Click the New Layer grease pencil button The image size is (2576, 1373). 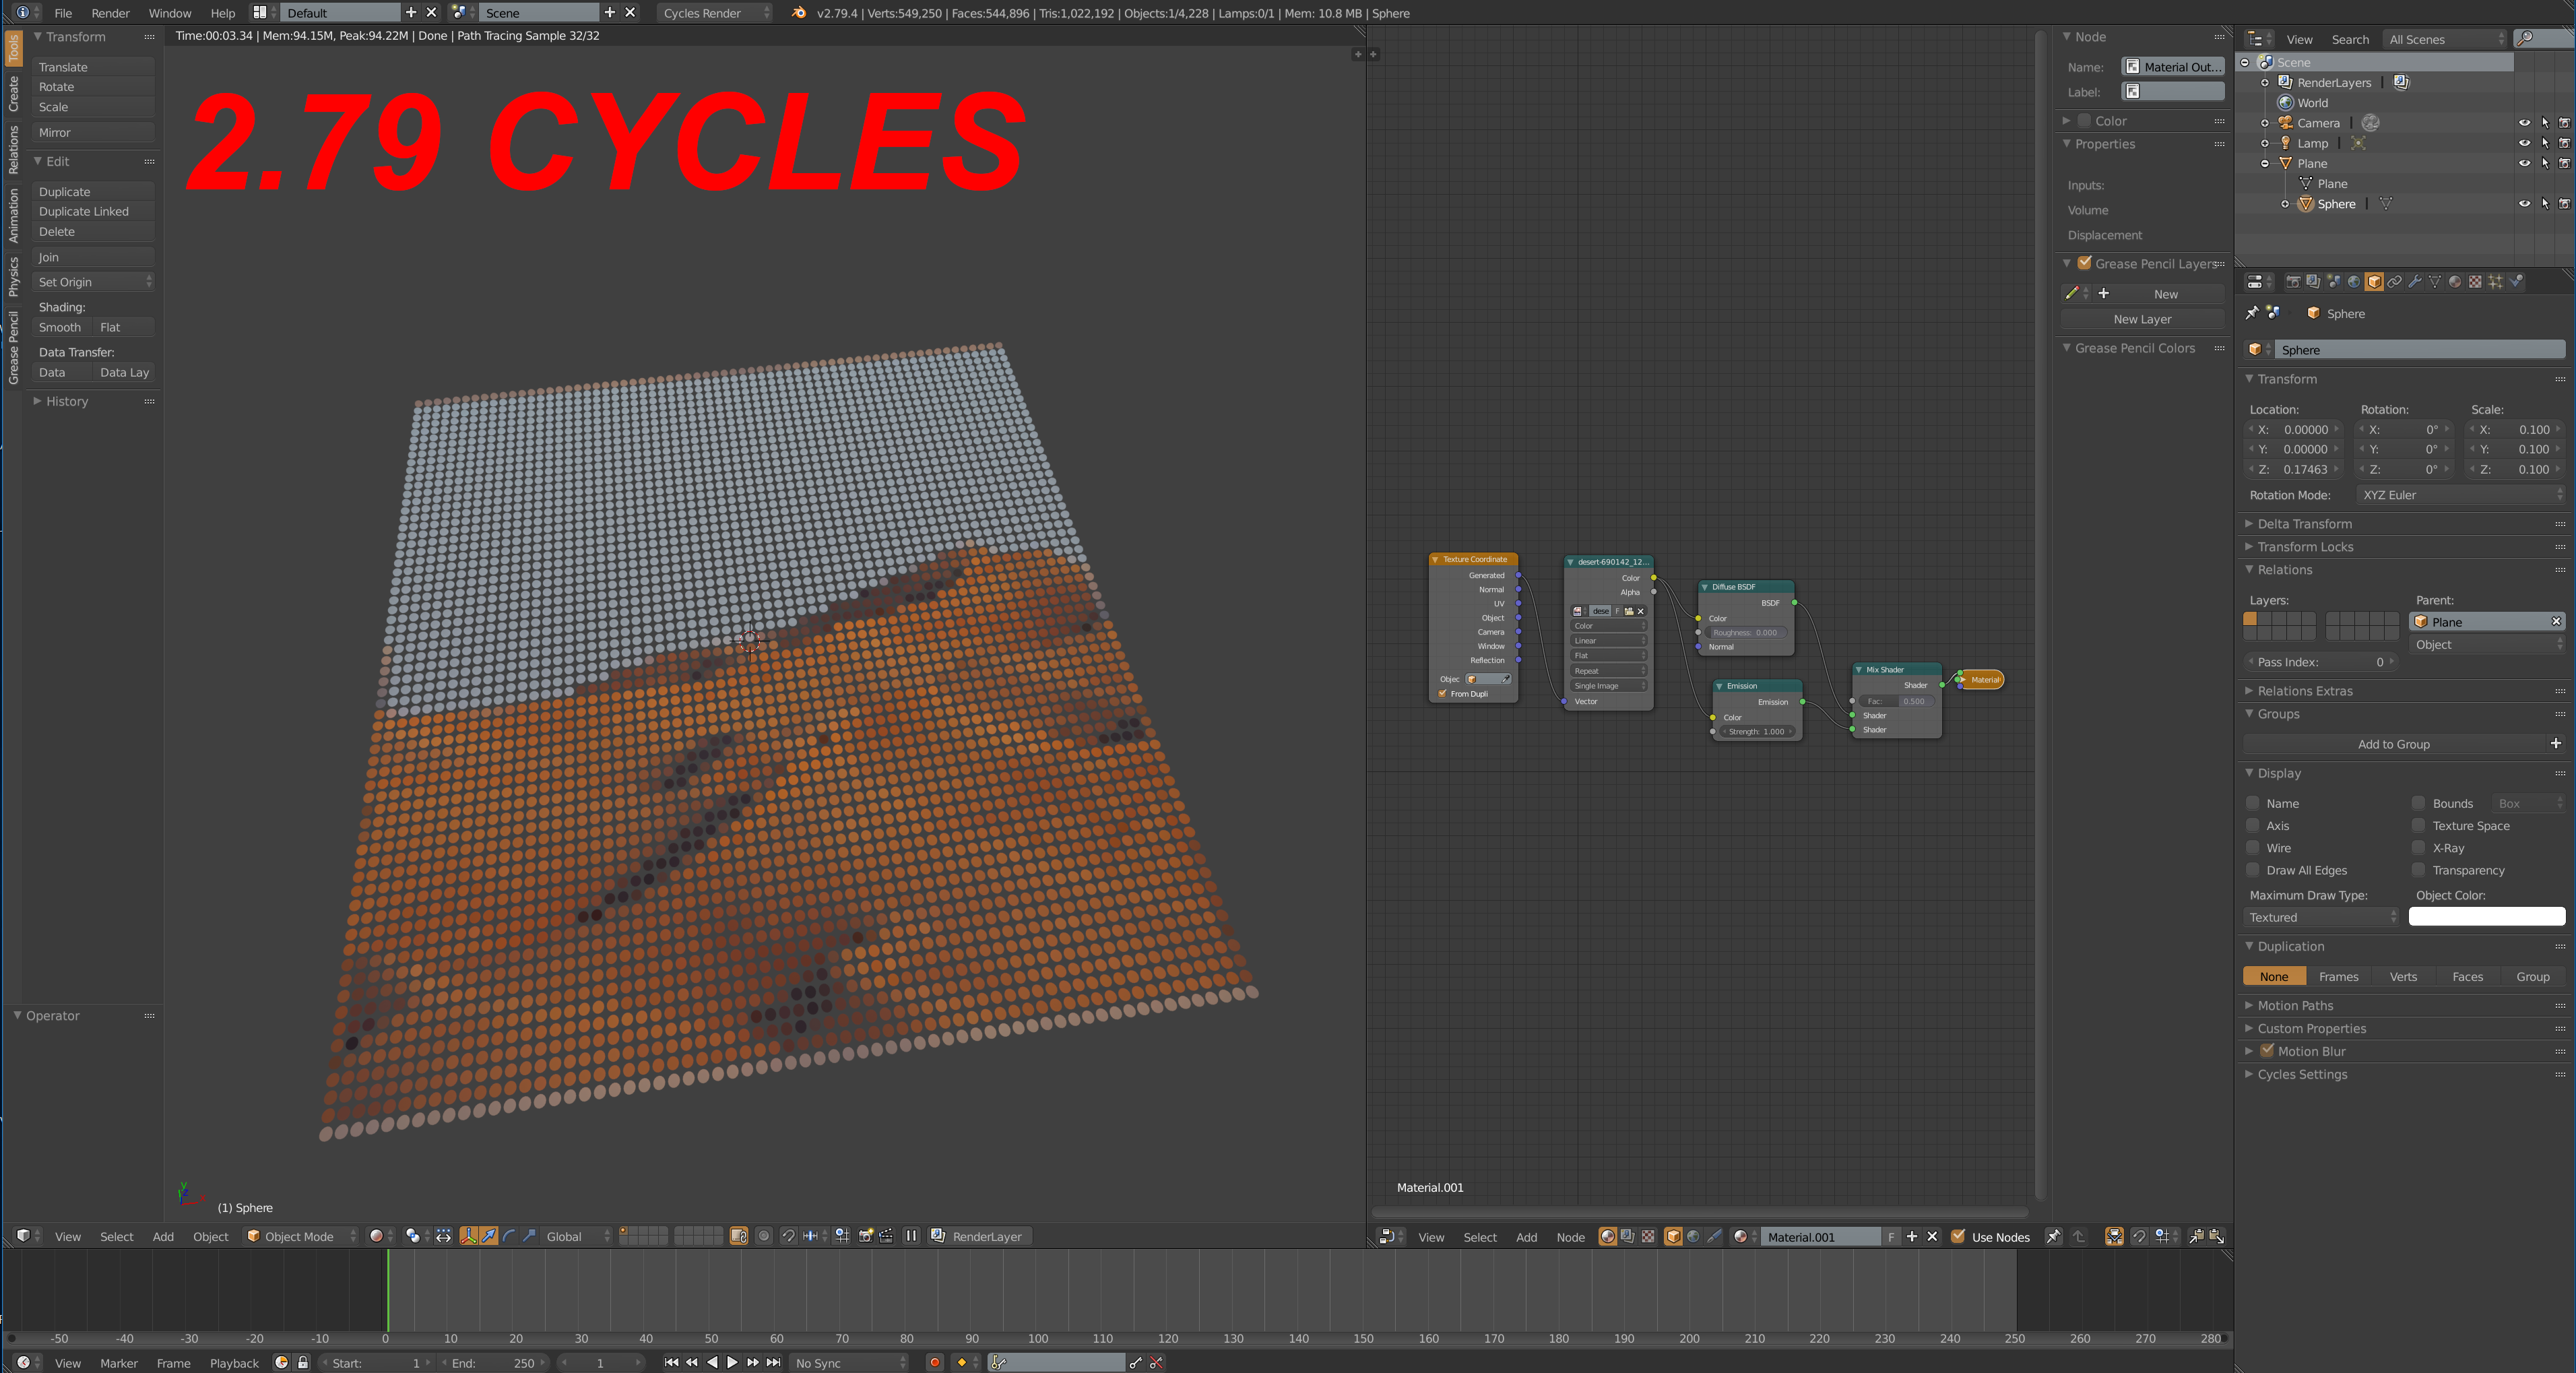[x=2142, y=319]
